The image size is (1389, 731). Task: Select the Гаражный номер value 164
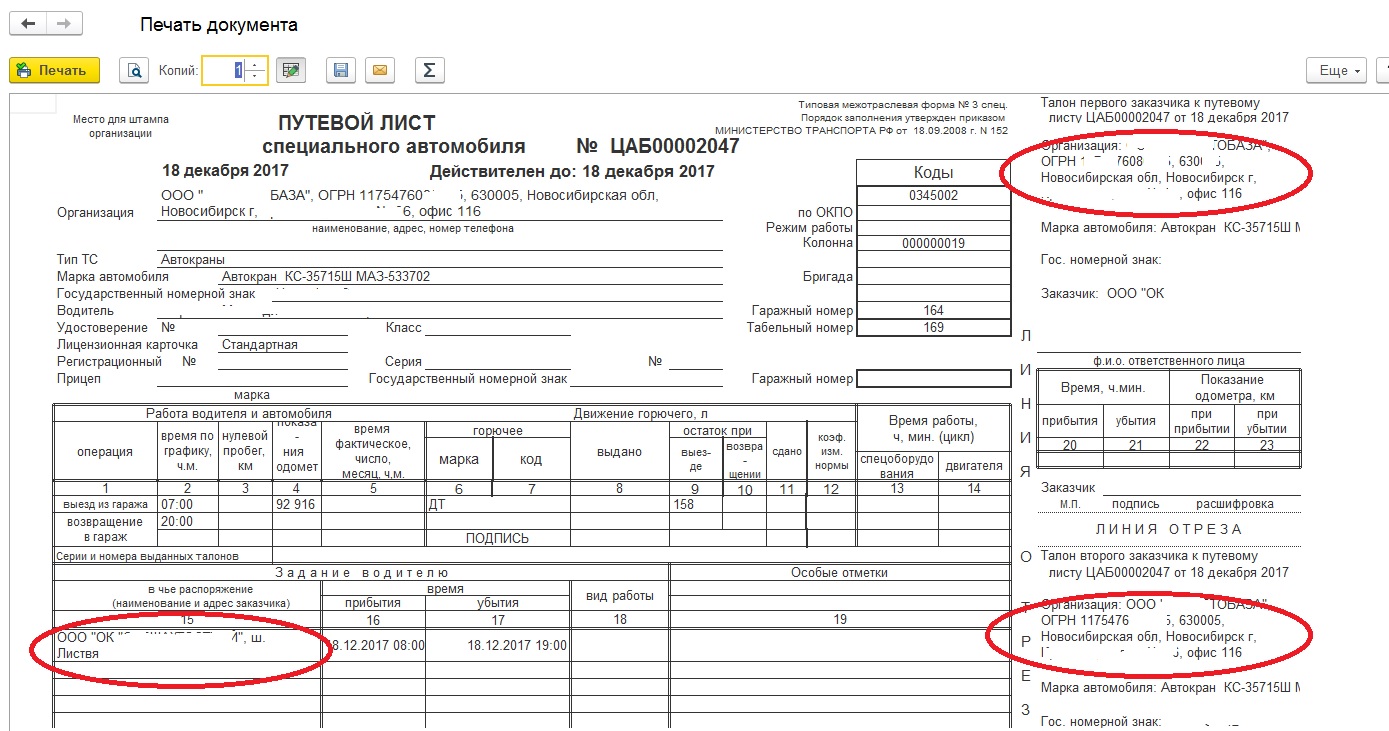(933, 310)
